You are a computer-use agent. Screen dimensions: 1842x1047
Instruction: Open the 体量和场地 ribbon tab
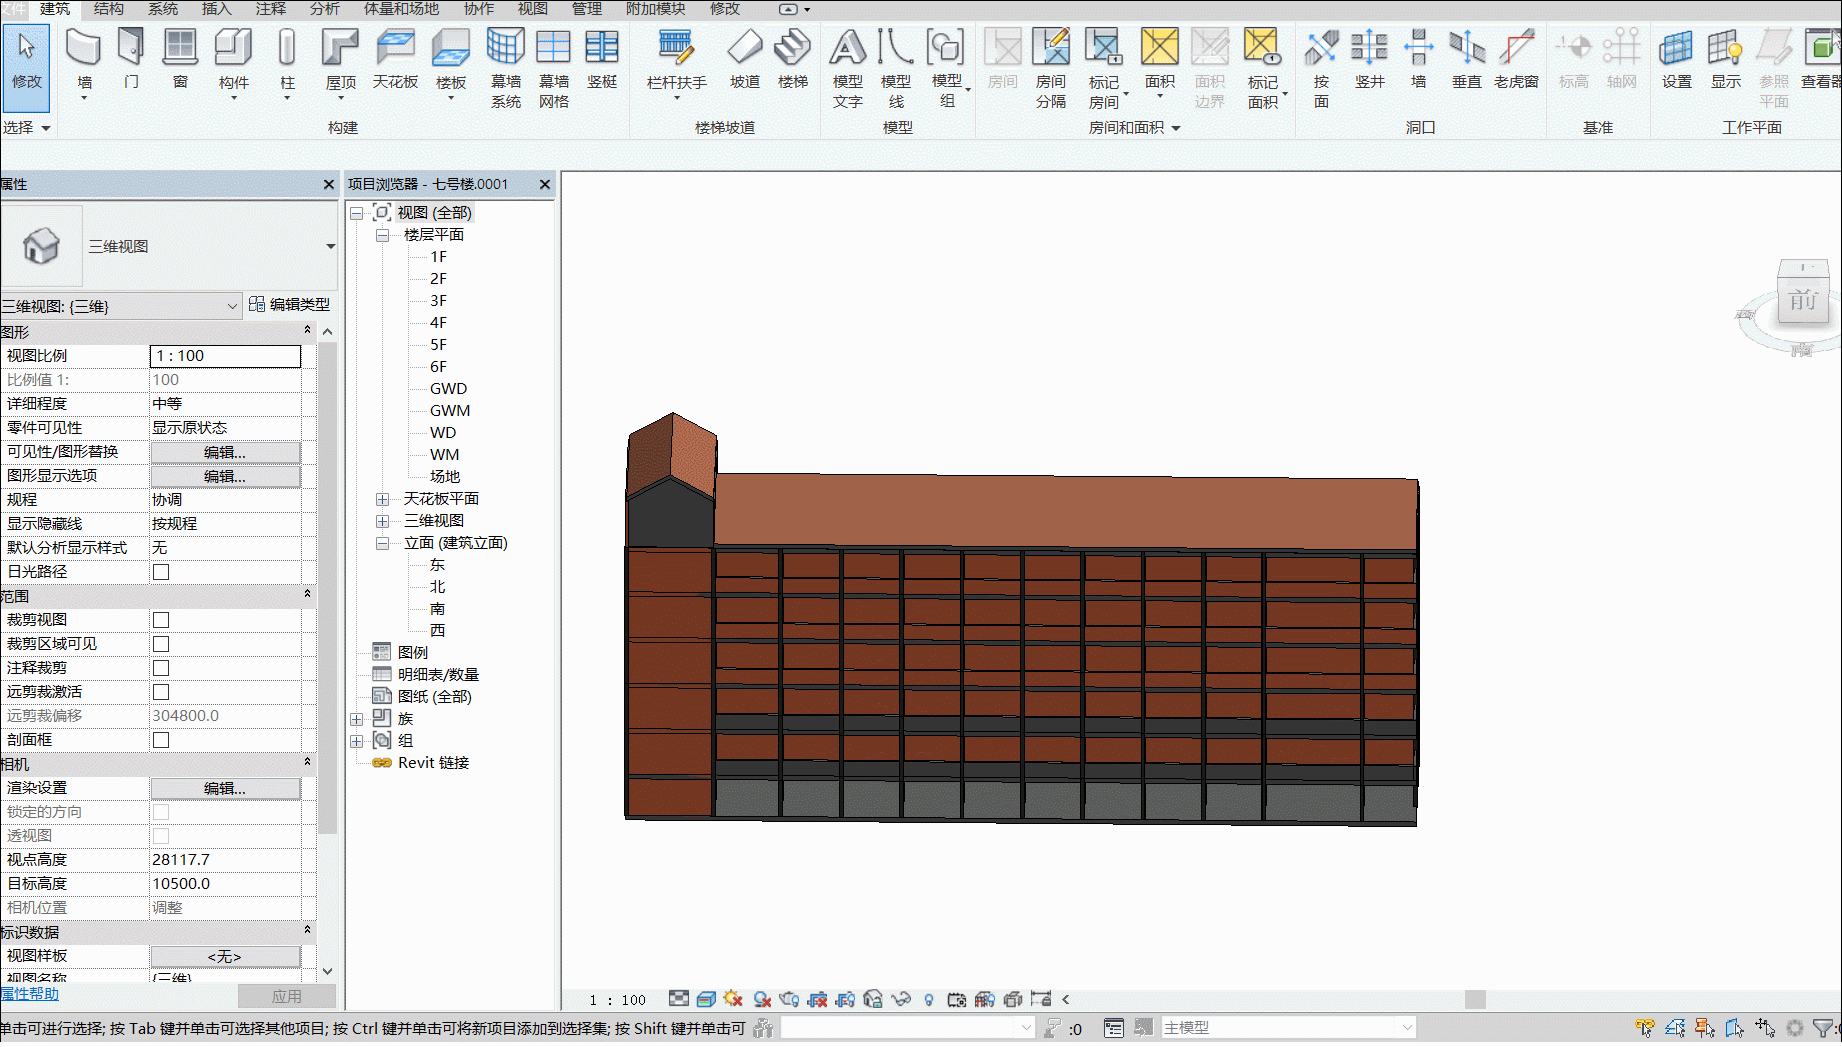point(401,9)
